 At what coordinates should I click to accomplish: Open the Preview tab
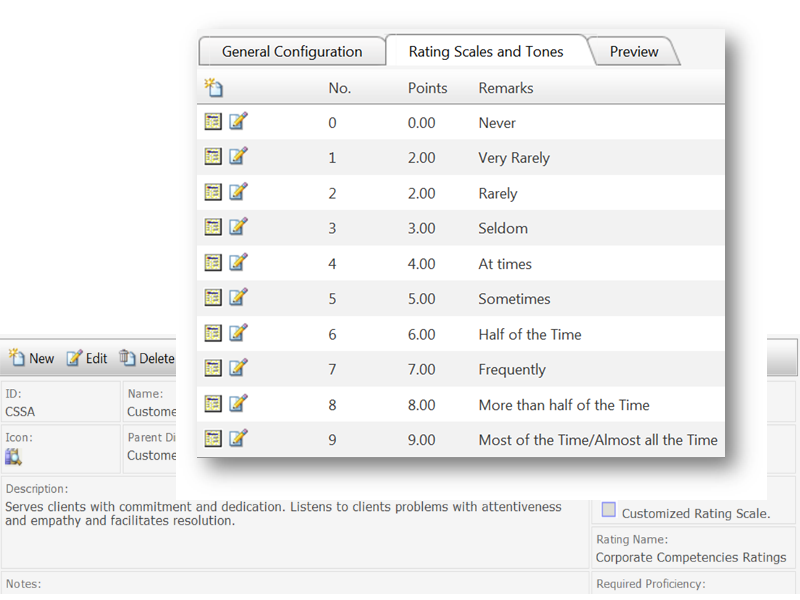tap(634, 52)
